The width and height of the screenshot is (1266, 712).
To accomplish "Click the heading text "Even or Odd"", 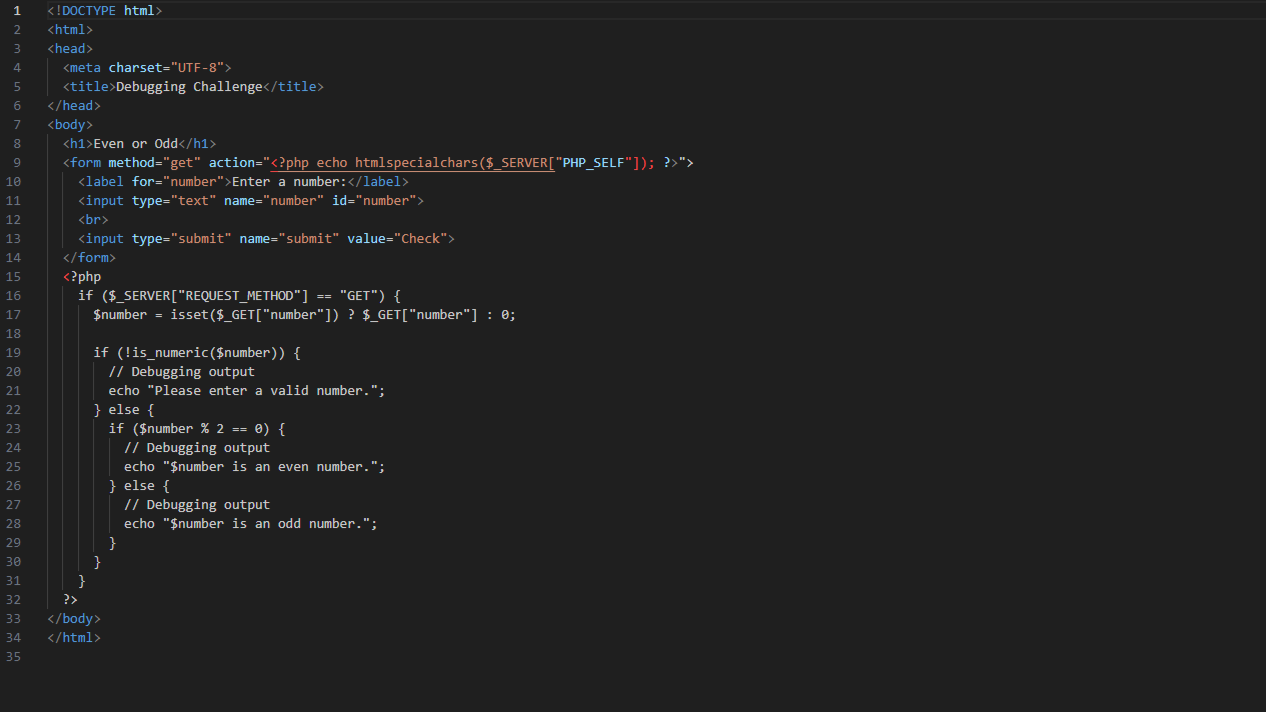I will [135, 143].
